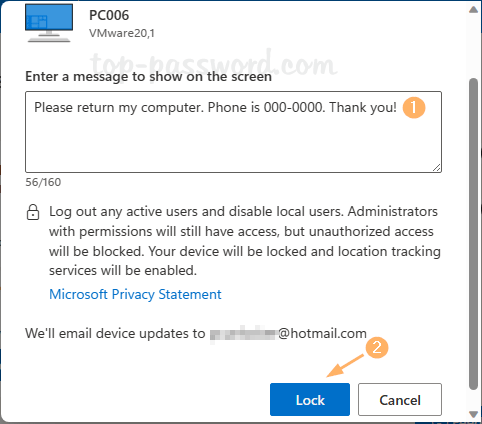
Task: Click the orange number 2 badge
Action: [x=377, y=348]
